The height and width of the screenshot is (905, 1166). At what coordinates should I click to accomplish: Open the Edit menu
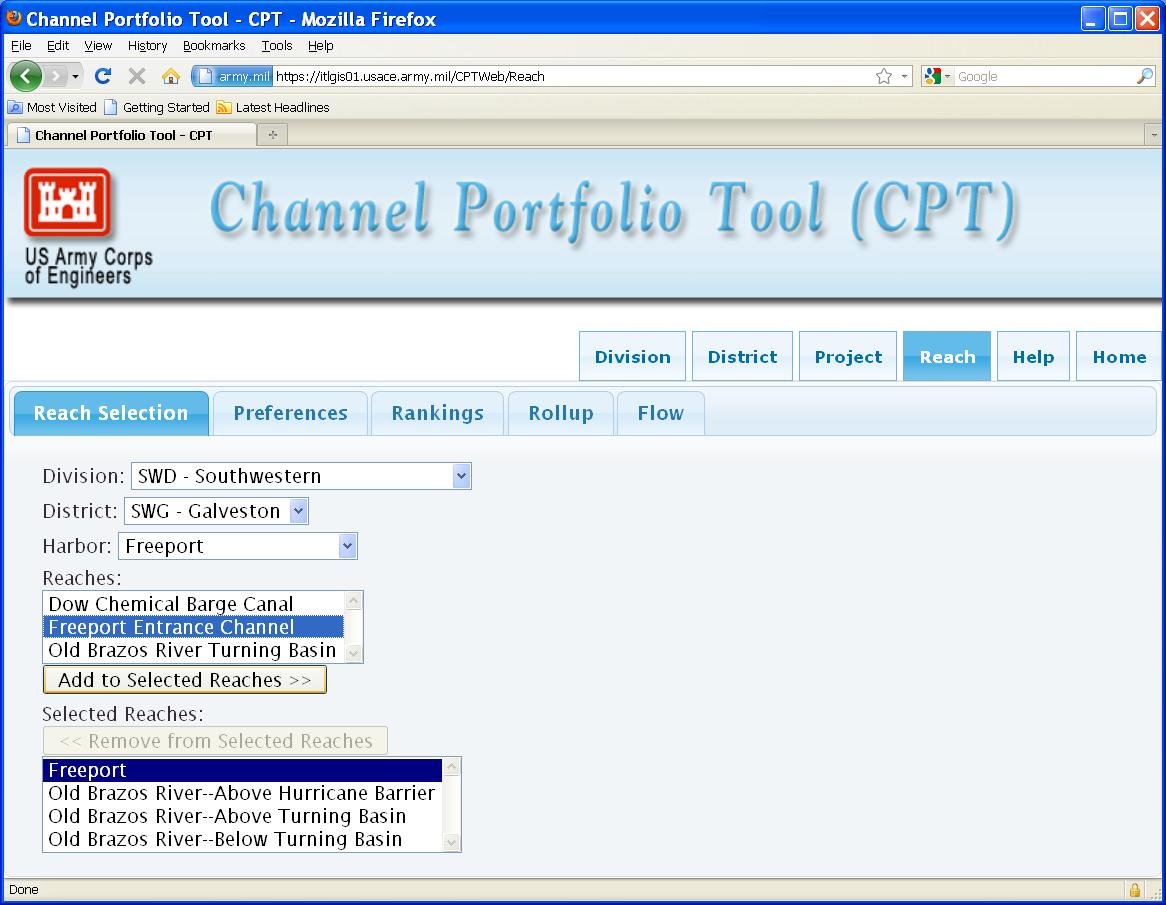58,45
